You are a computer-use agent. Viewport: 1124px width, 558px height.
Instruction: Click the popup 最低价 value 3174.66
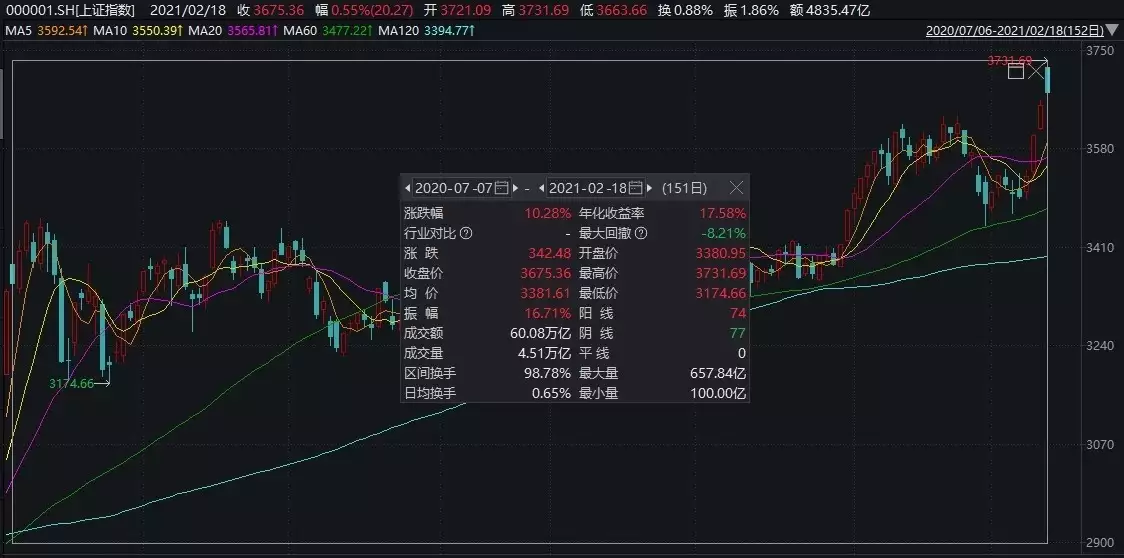[x=720, y=293]
